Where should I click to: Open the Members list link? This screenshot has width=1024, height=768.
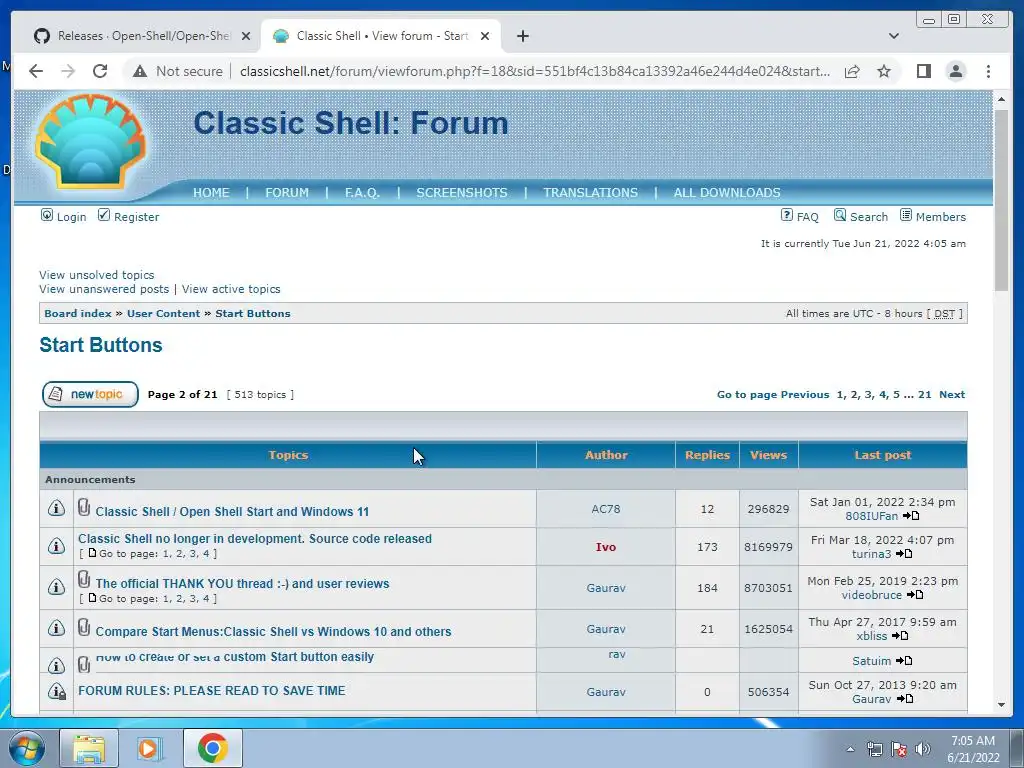point(940,217)
